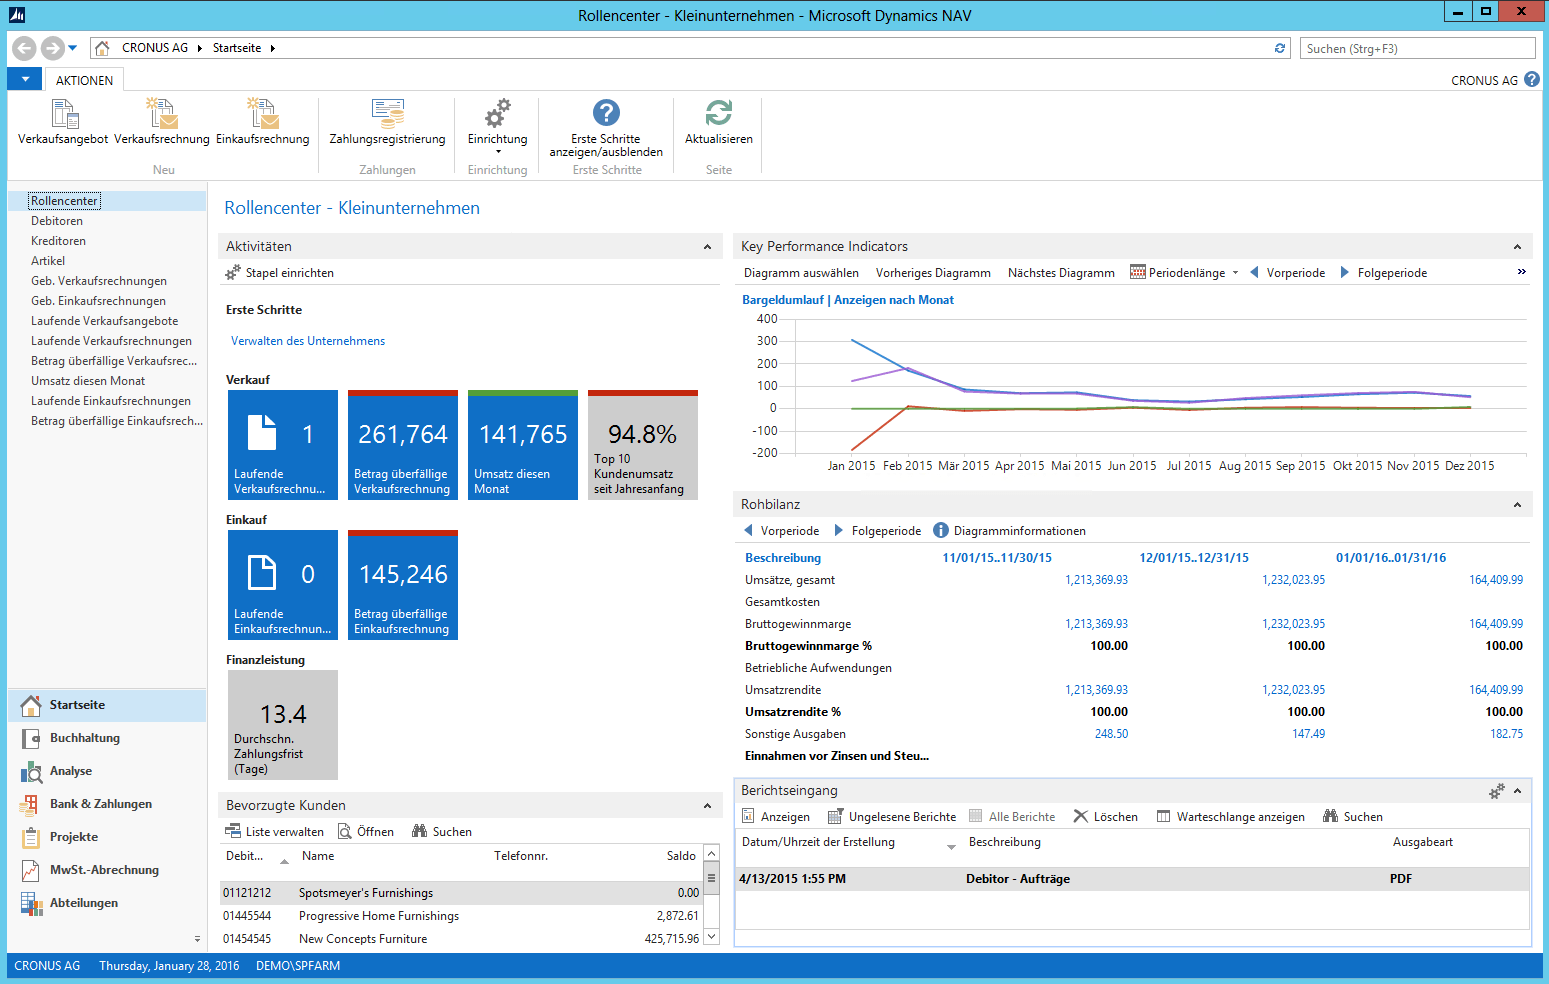The height and width of the screenshot is (984, 1549).
Task: Open the blue application menu dropdown
Action: click(x=25, y=79)
